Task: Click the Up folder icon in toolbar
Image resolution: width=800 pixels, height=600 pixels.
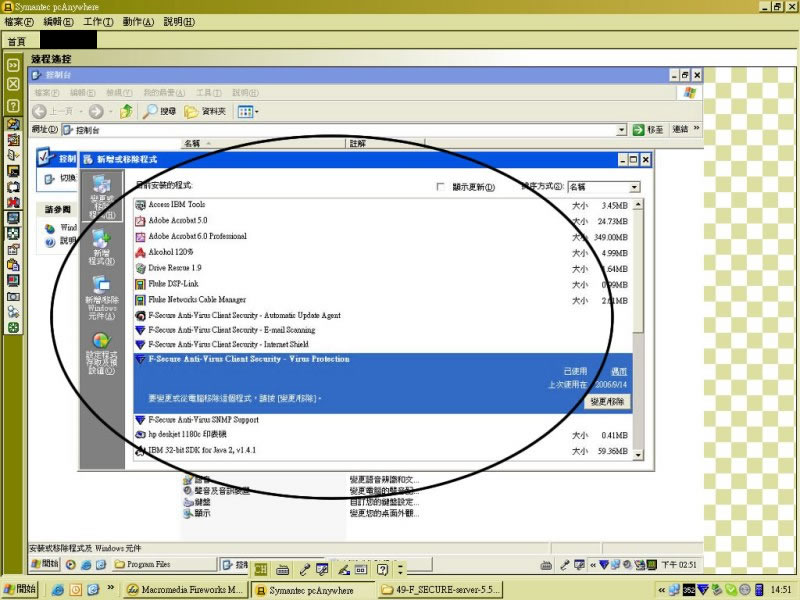Action: coord(126,111)
